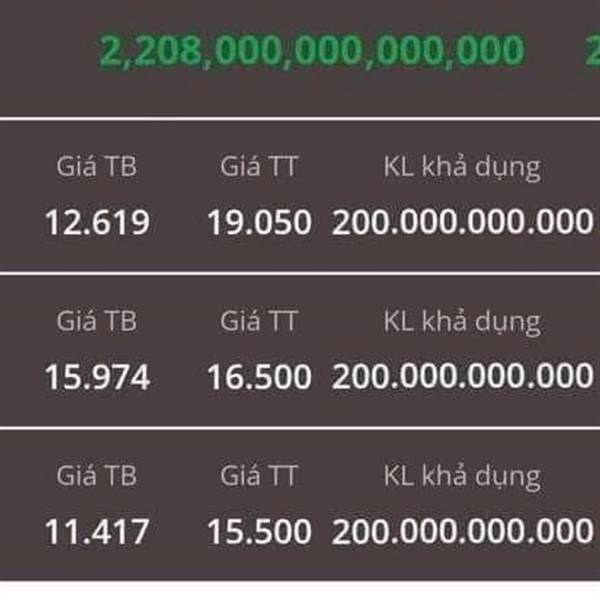This screenshot has height=600, width=600.
Task: Select the second row KL khả dụng label
Action: (x=462, y=323)
